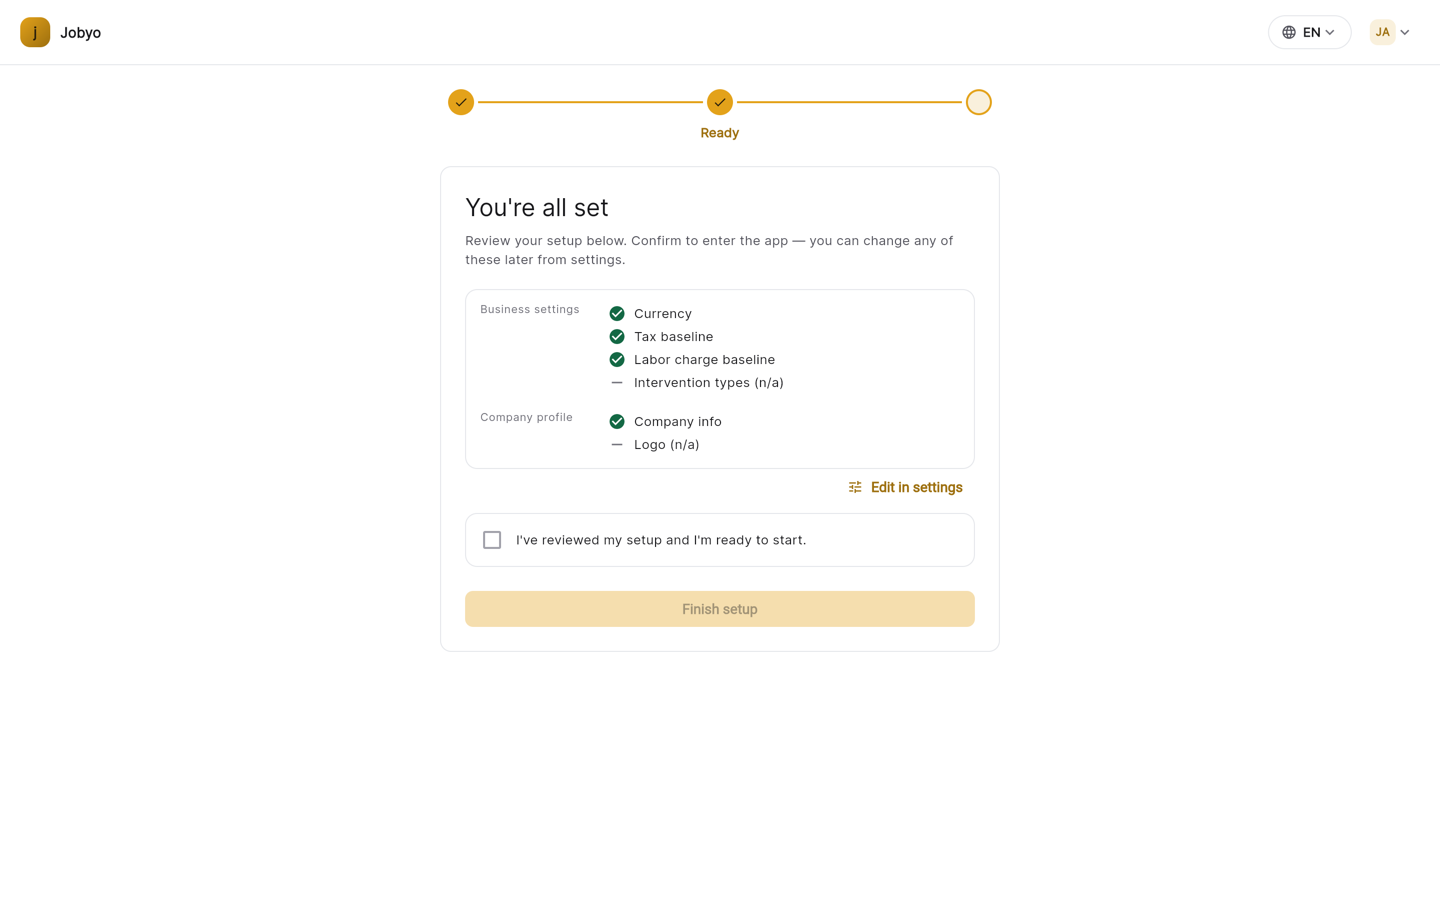Screen dimensions: 1440x900
Task: Click the final empty step circle
Action: click(x=979, y=102)
